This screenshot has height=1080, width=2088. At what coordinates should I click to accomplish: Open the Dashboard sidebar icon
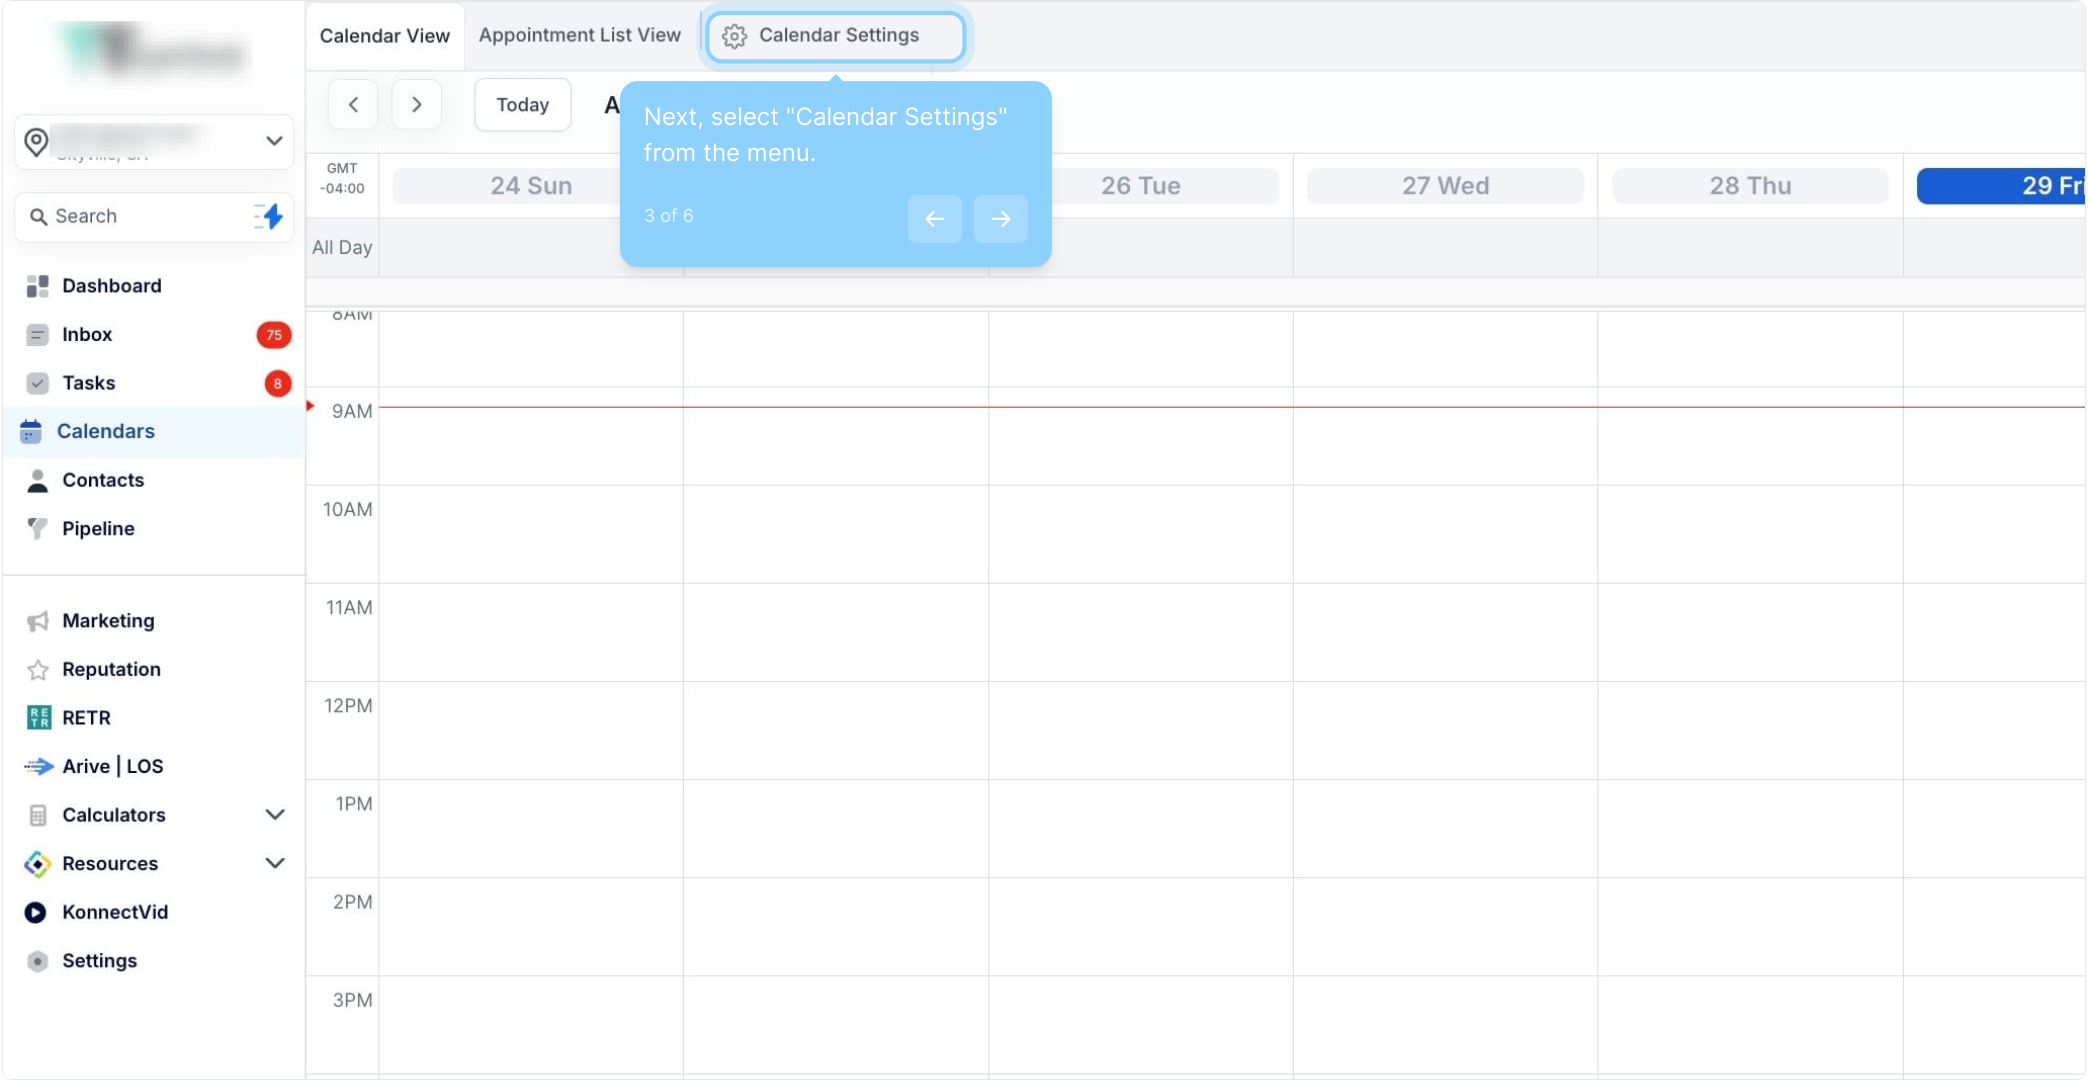click(x=38, y=286)
